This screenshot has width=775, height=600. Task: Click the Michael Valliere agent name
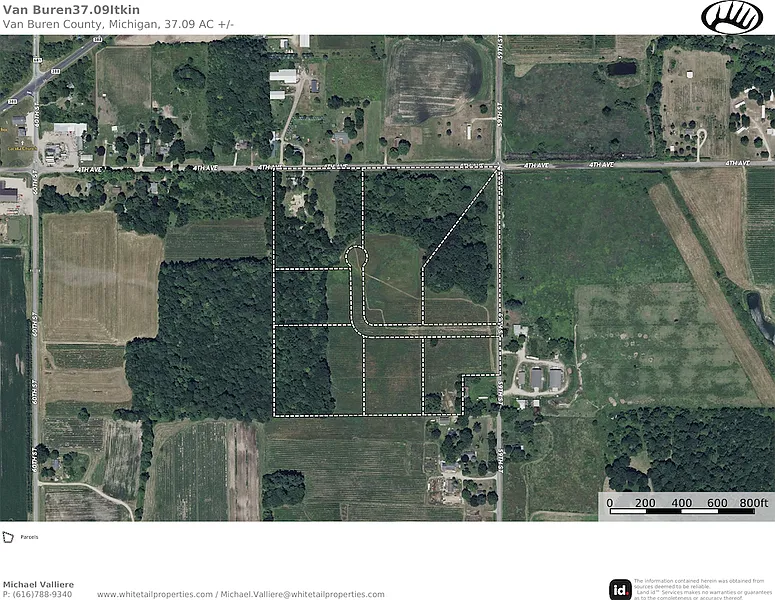(38, 585)
